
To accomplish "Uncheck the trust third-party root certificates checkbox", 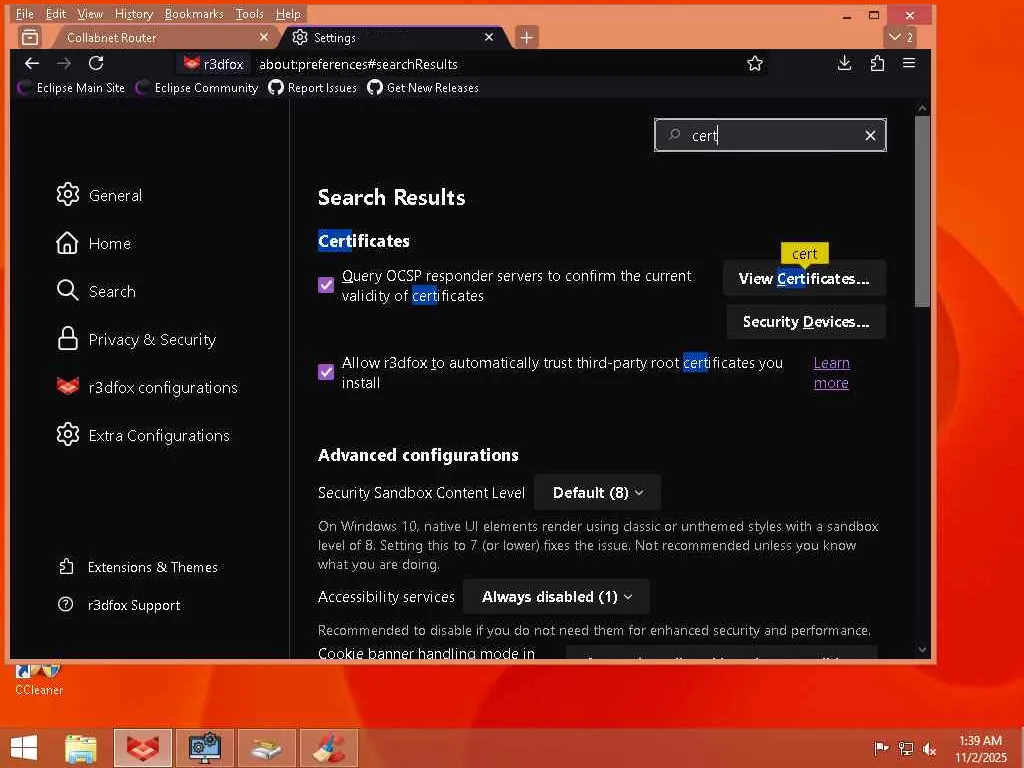I will (326, 372).
